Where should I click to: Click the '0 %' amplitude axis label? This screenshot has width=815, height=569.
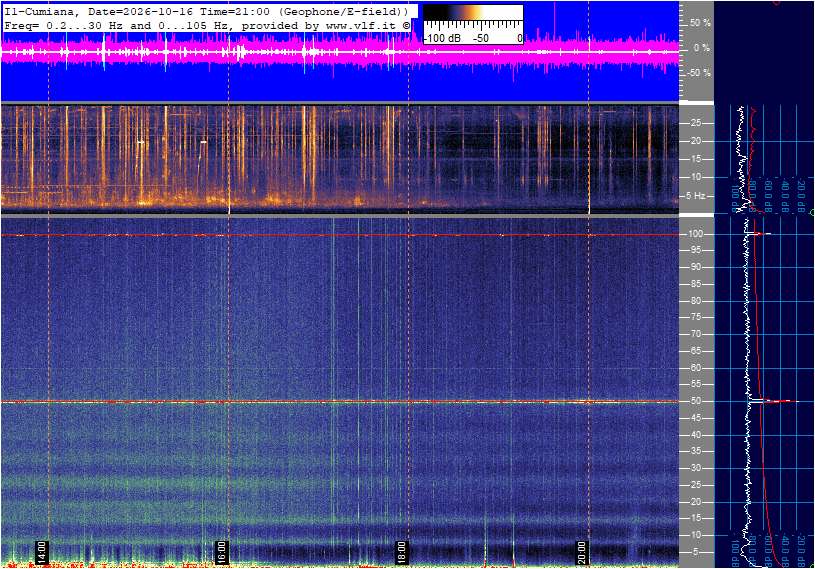pos(702,48)
